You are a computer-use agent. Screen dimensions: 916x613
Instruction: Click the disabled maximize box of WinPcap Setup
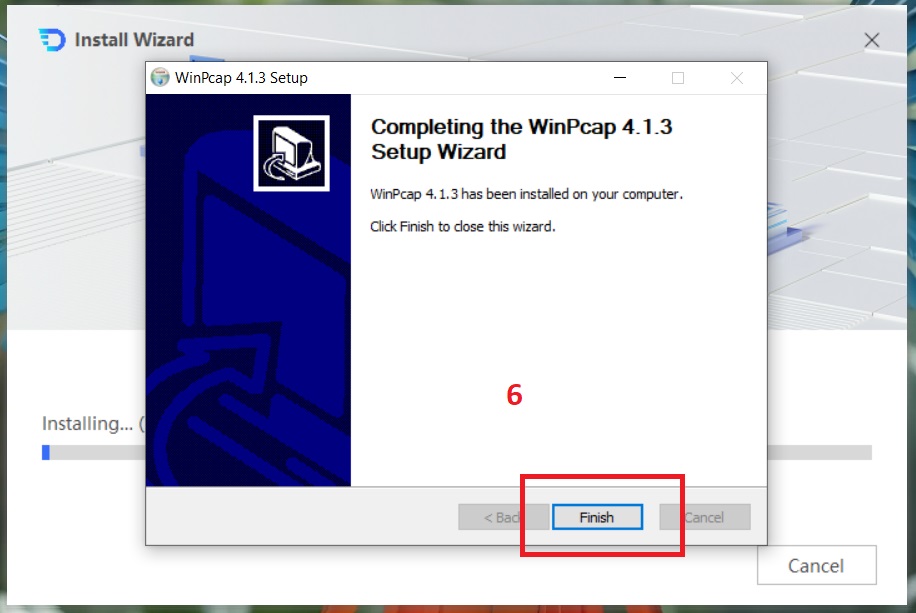pos(678,78)
